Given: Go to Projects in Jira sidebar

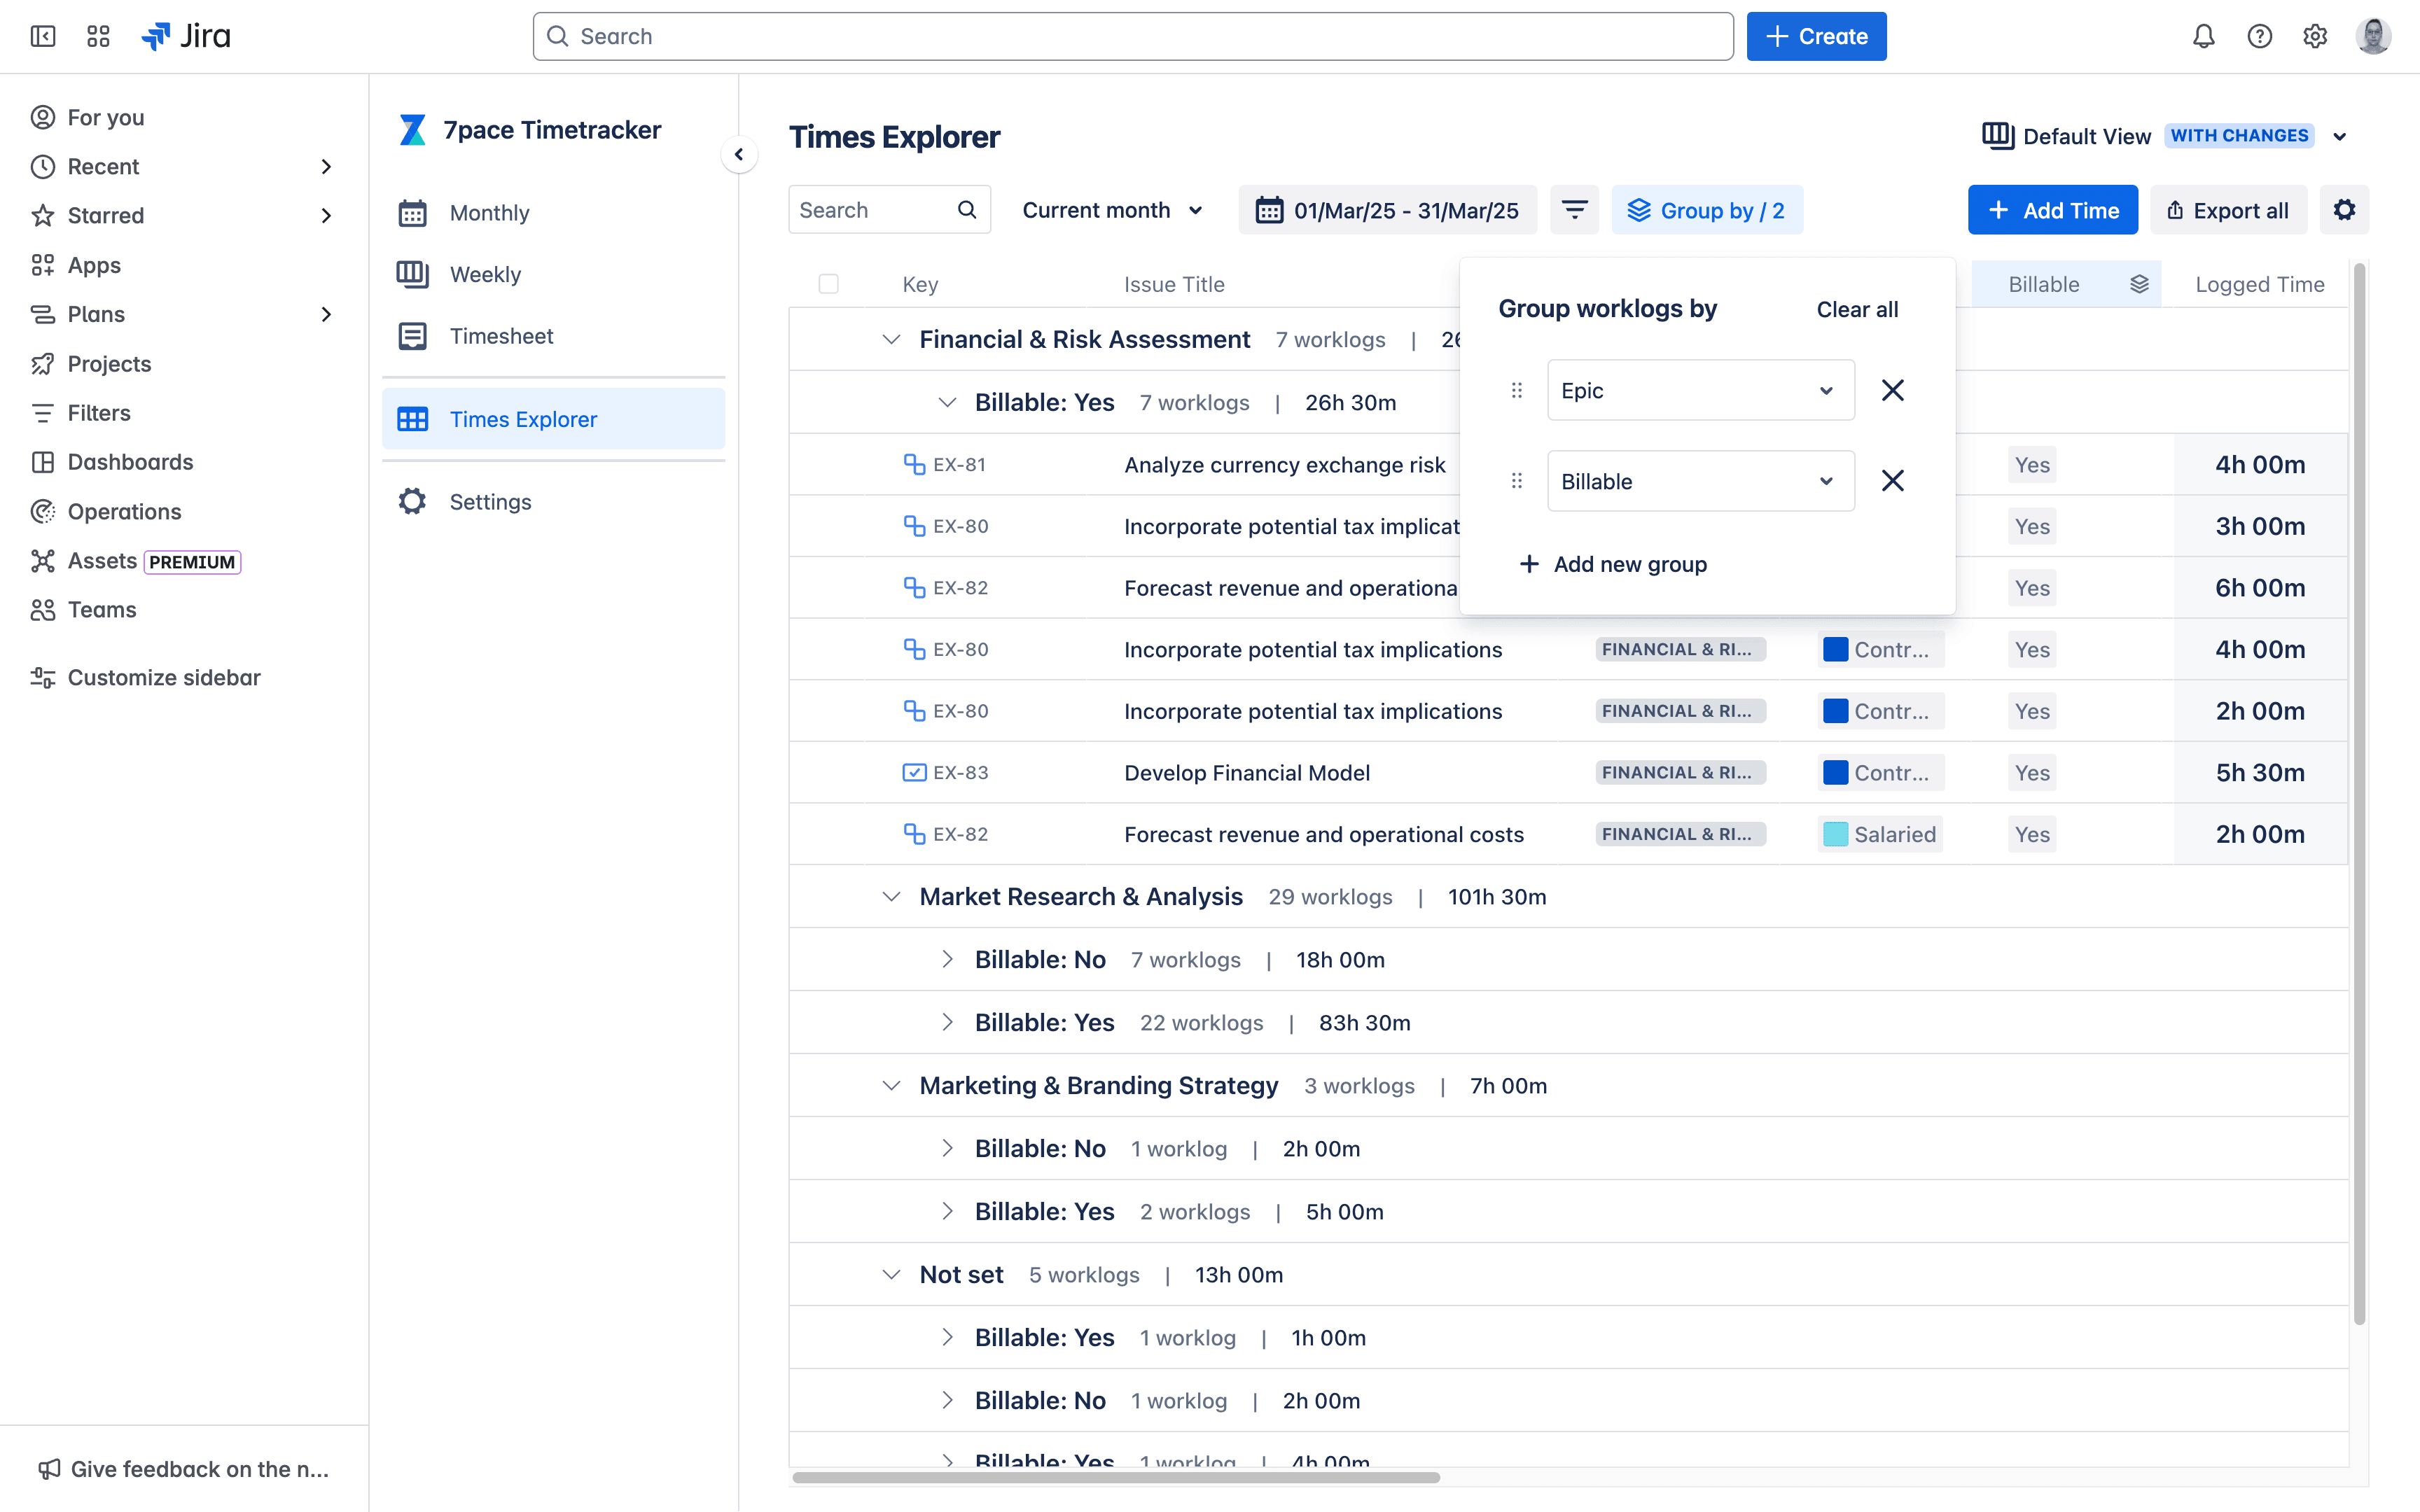Looking at the screenshot, I should (109, 364).
